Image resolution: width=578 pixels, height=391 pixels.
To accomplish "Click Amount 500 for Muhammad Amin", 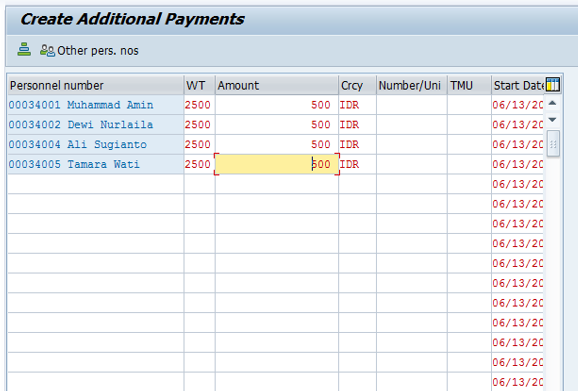I will (276, 105).
